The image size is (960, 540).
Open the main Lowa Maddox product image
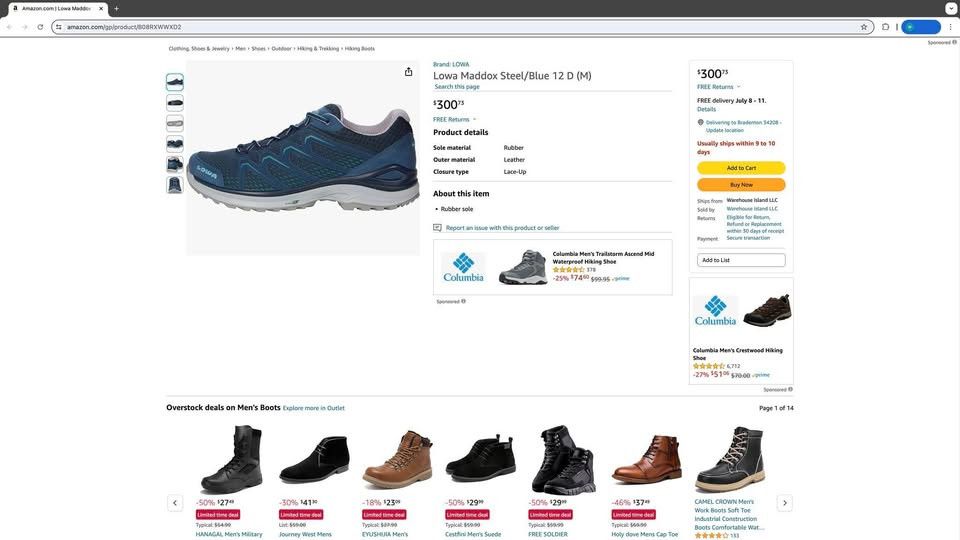(303, 158)
